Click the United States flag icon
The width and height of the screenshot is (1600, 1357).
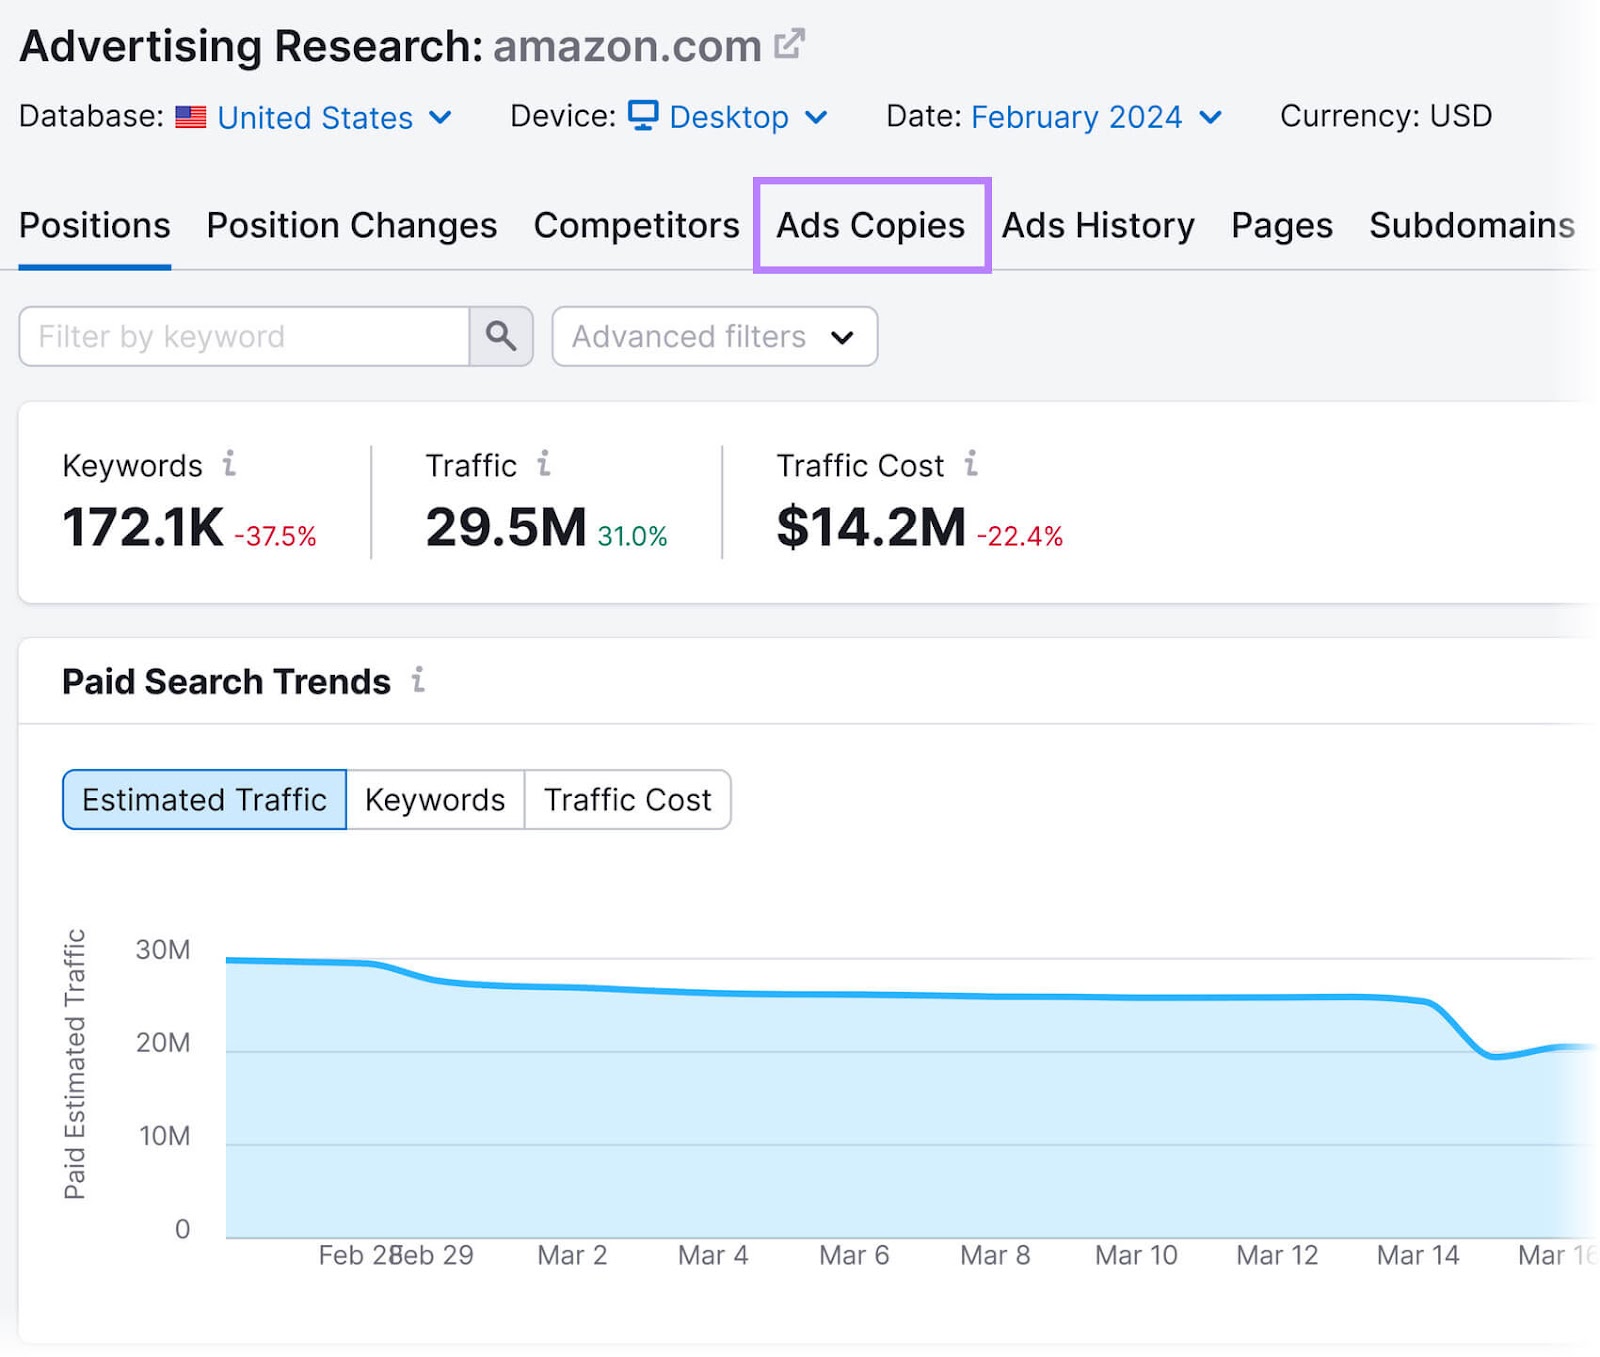pyautogui.click(x=191, y=117)
